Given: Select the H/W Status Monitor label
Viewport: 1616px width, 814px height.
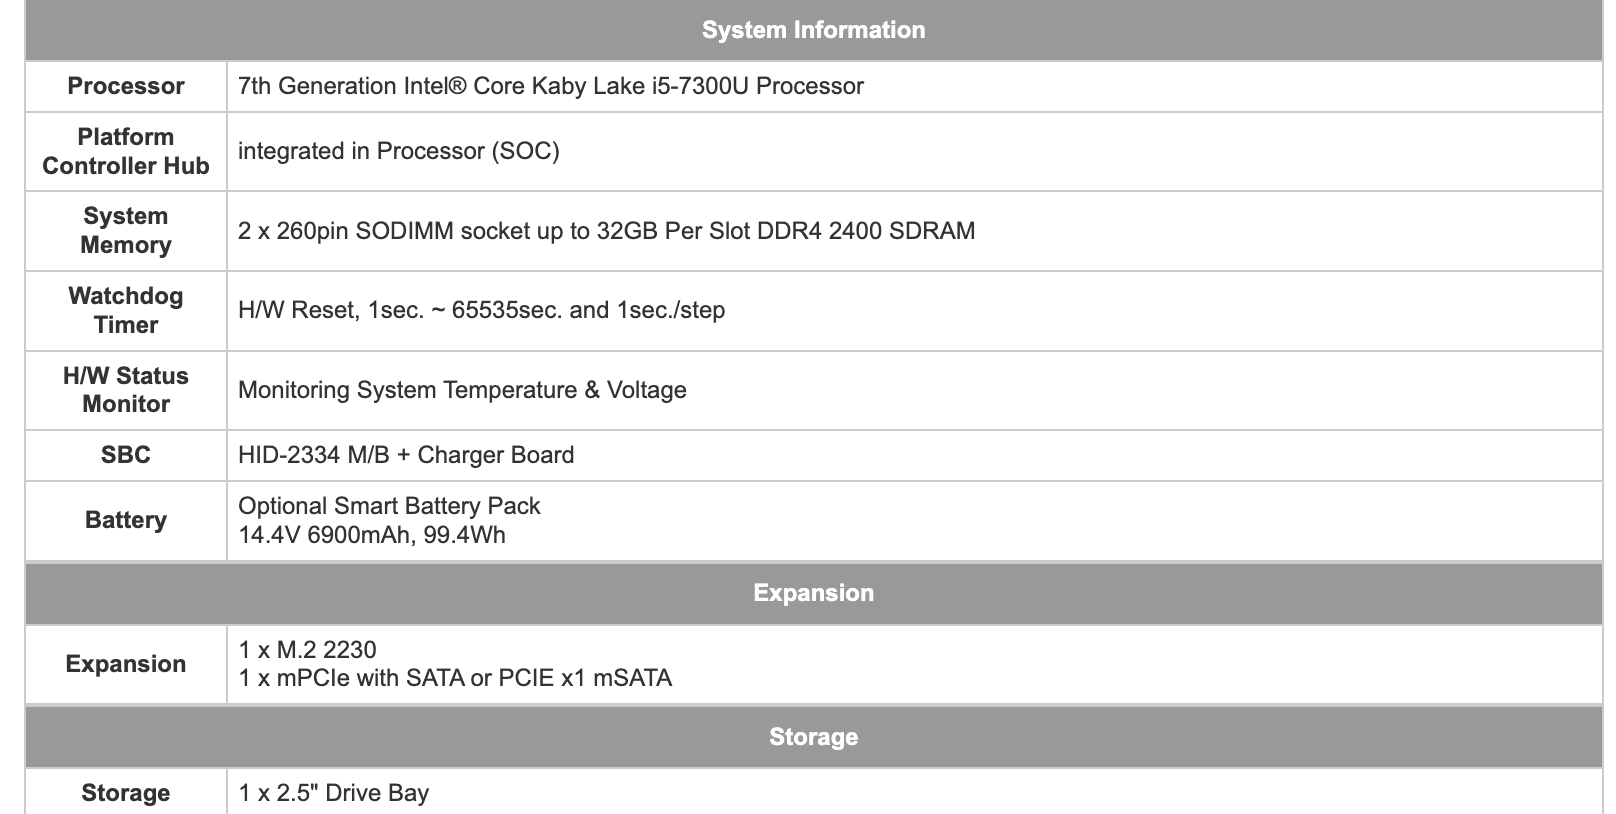Looking at the screenshot, I should (x=126, y=390).
